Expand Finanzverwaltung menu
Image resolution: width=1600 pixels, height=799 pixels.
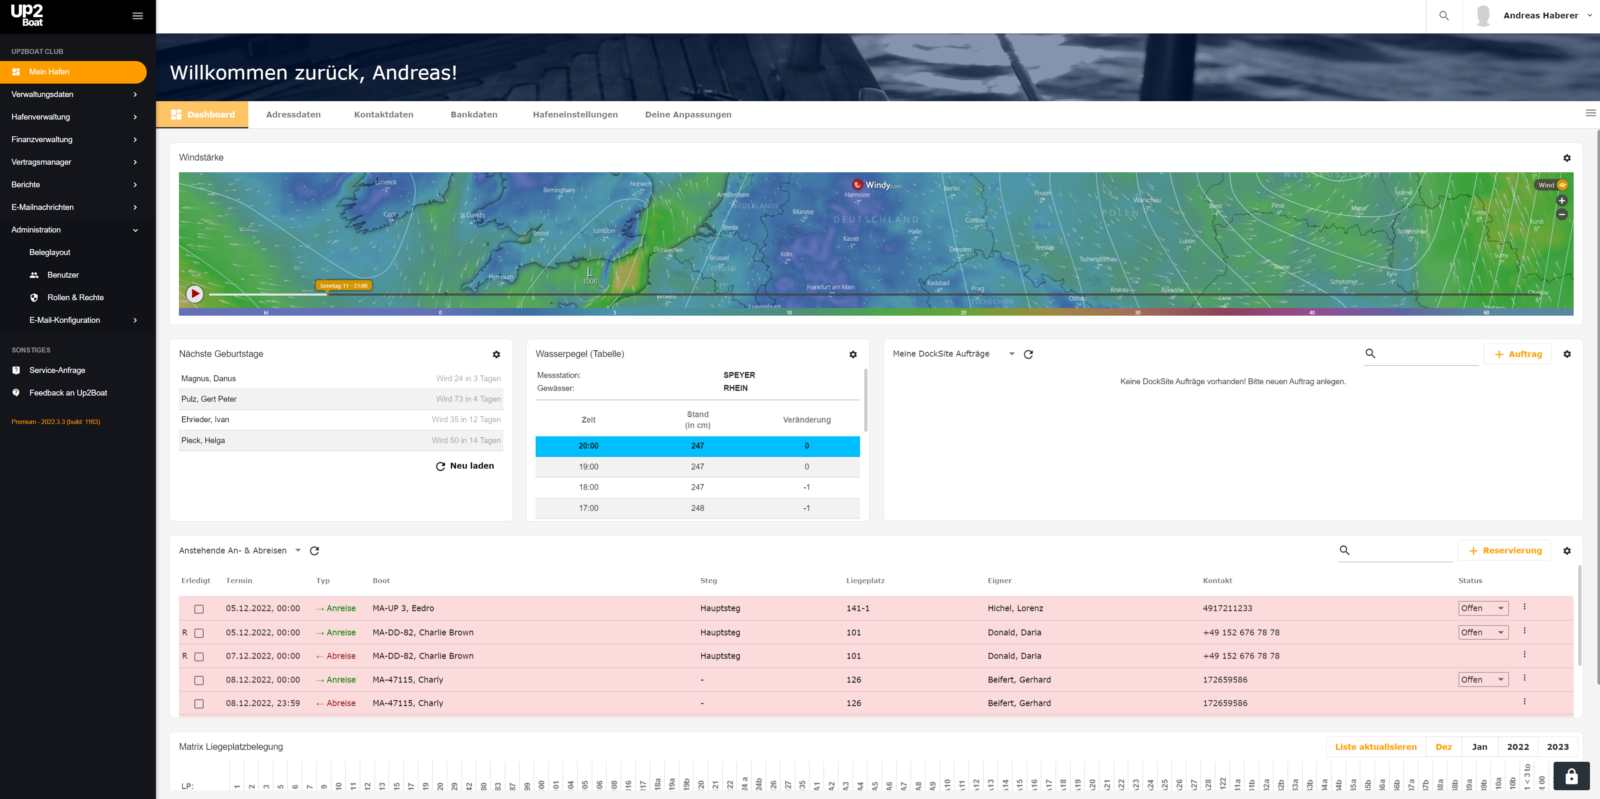75,140
